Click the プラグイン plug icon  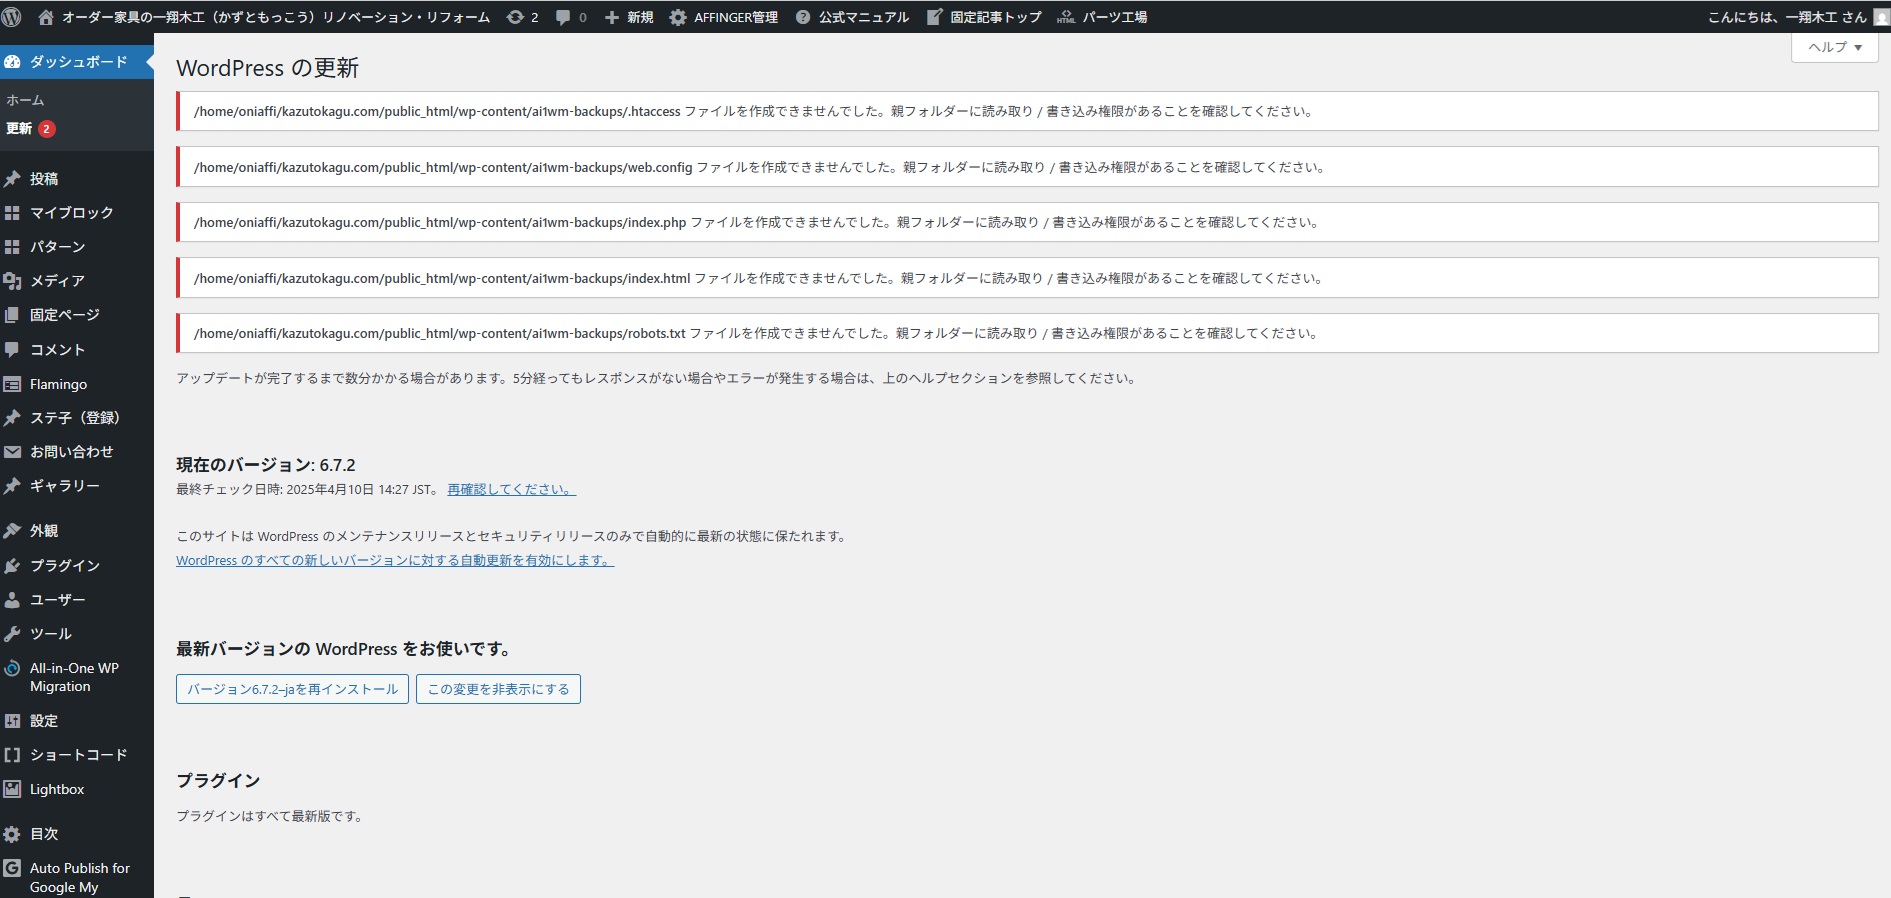tap(12, 566)
